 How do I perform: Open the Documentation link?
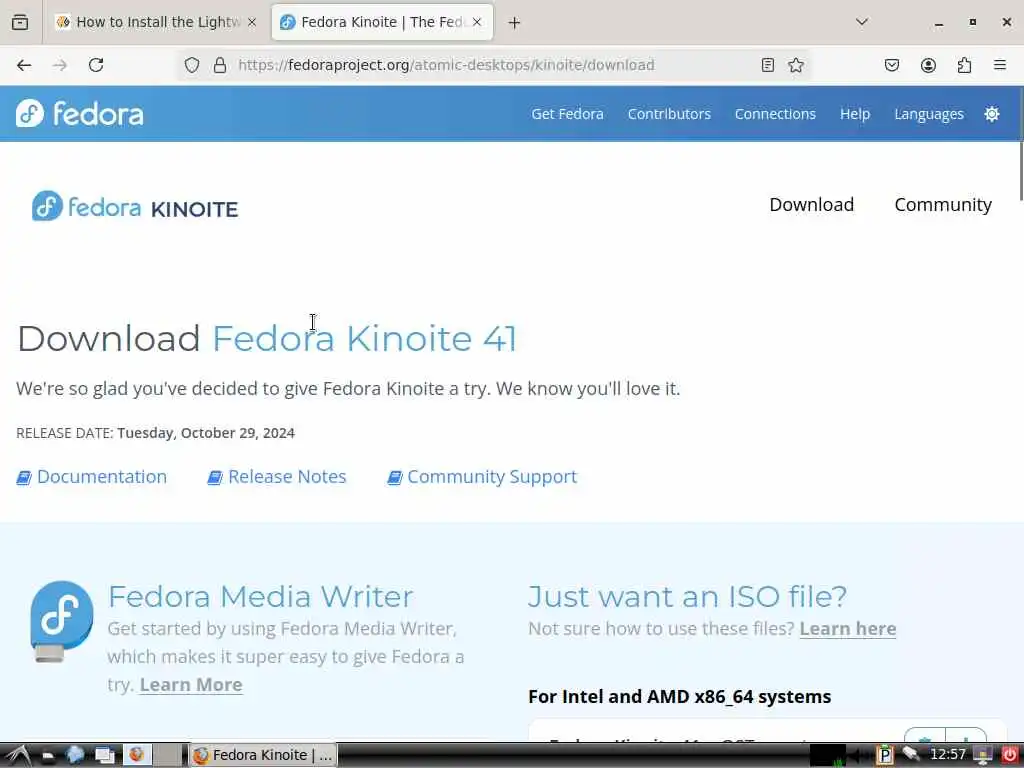pyautogui.click(x=92, y=477)
